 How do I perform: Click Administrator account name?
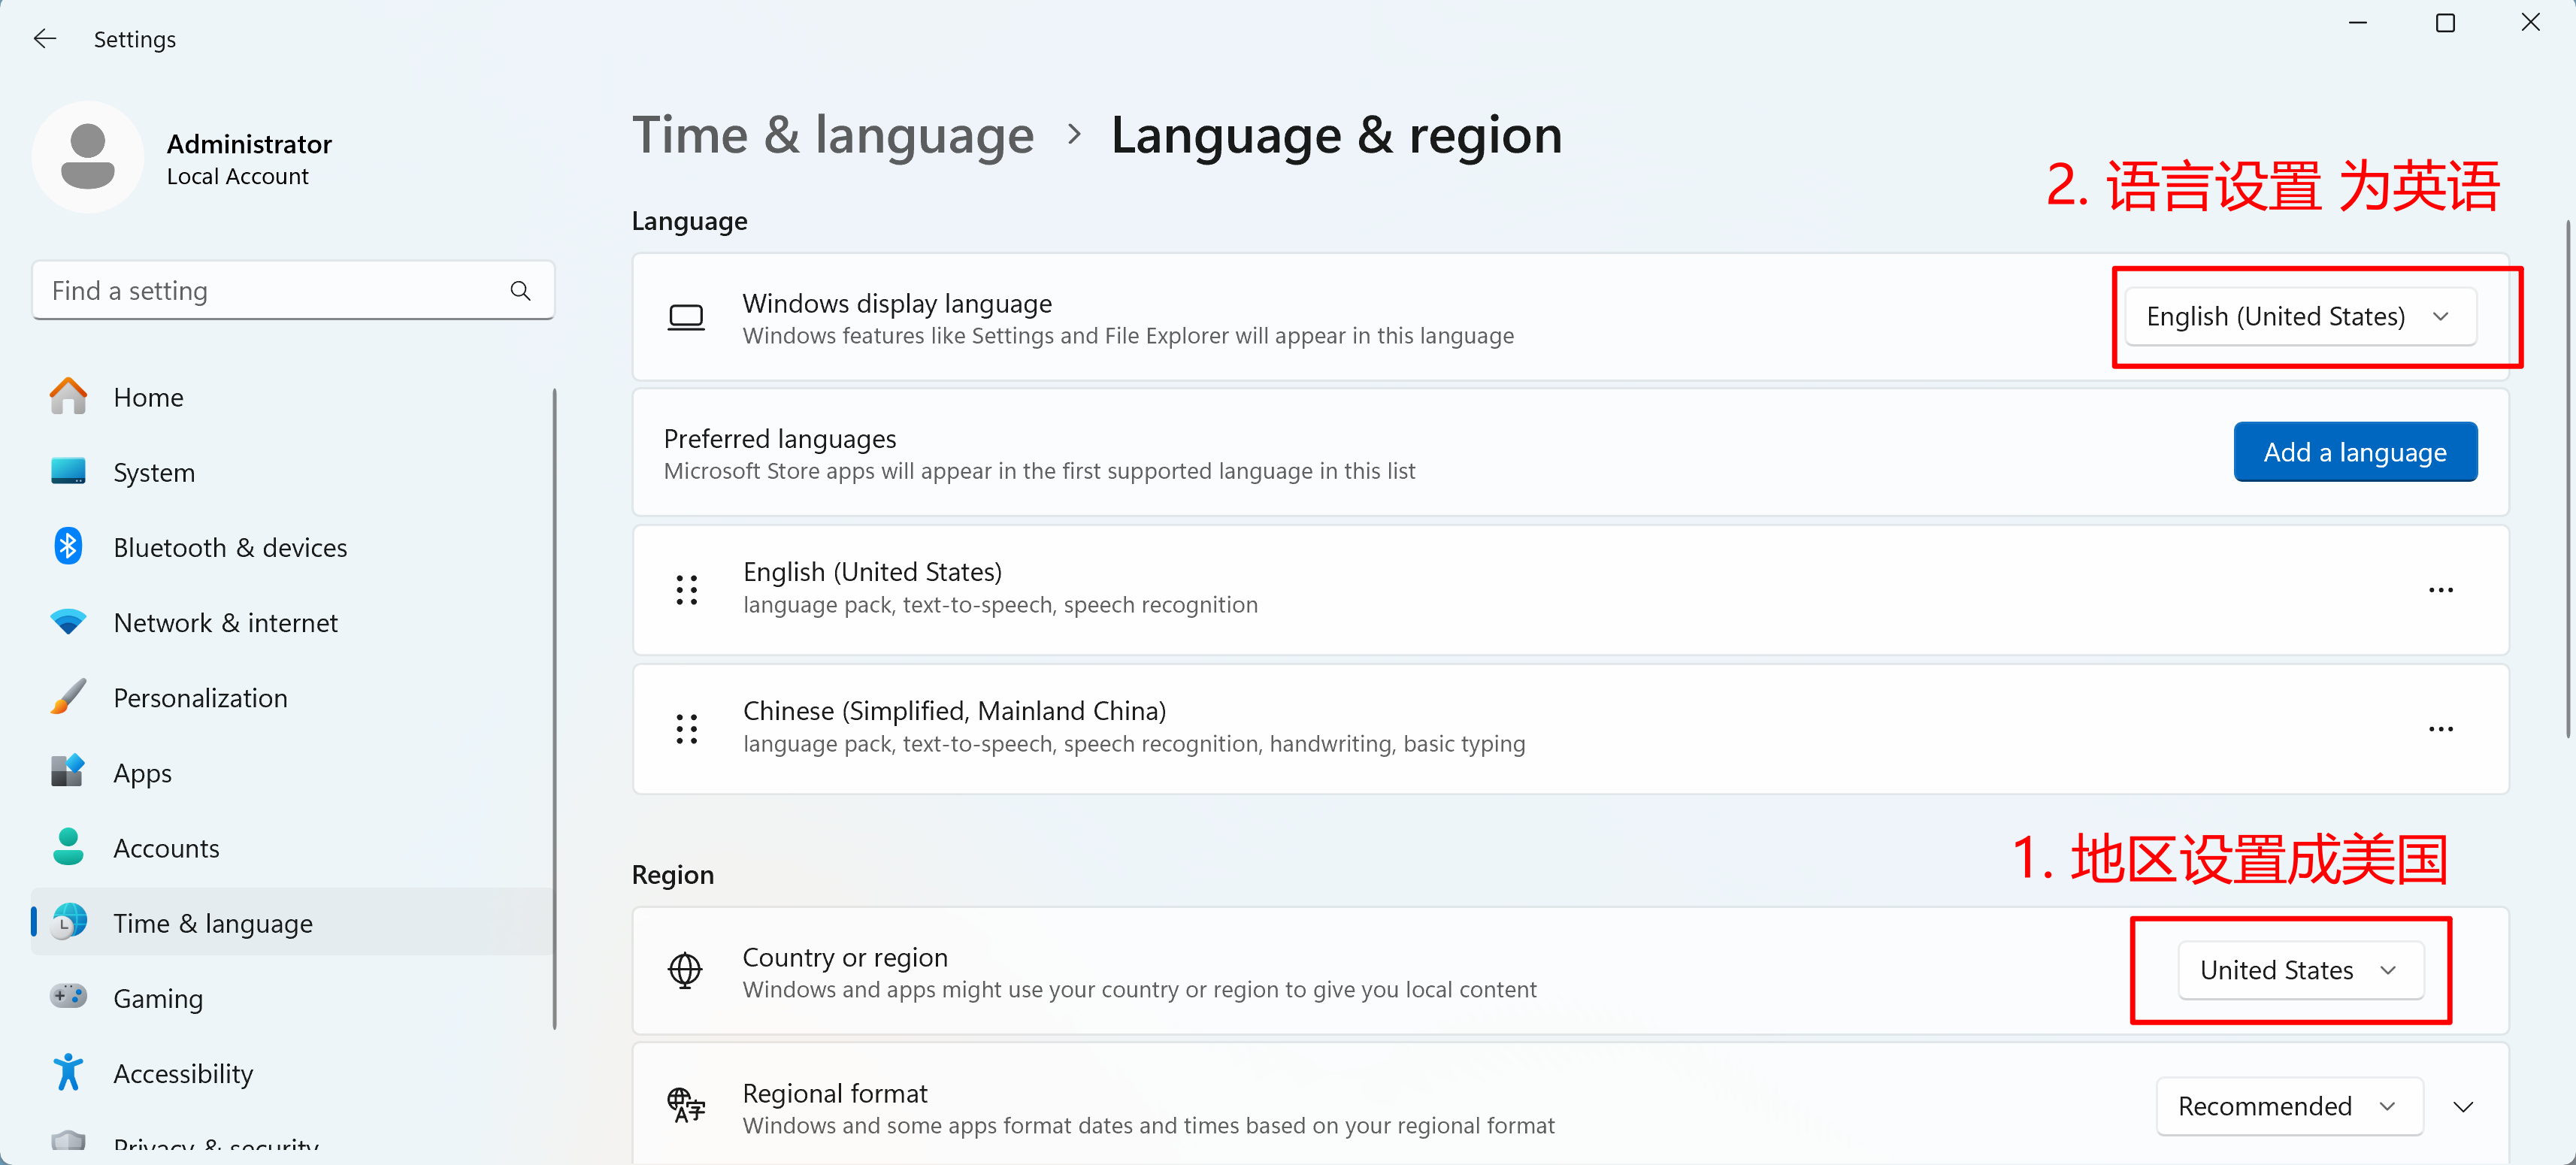coord(249,144)
